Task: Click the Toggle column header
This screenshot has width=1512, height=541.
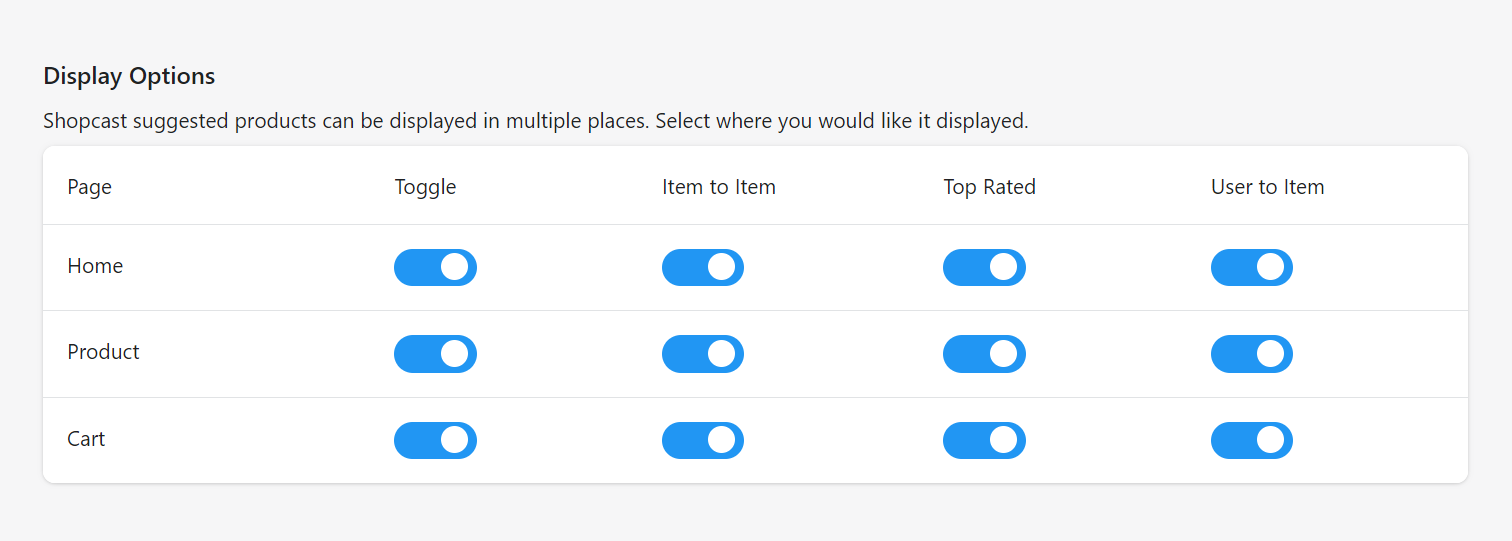Action: tap(425, 187)
